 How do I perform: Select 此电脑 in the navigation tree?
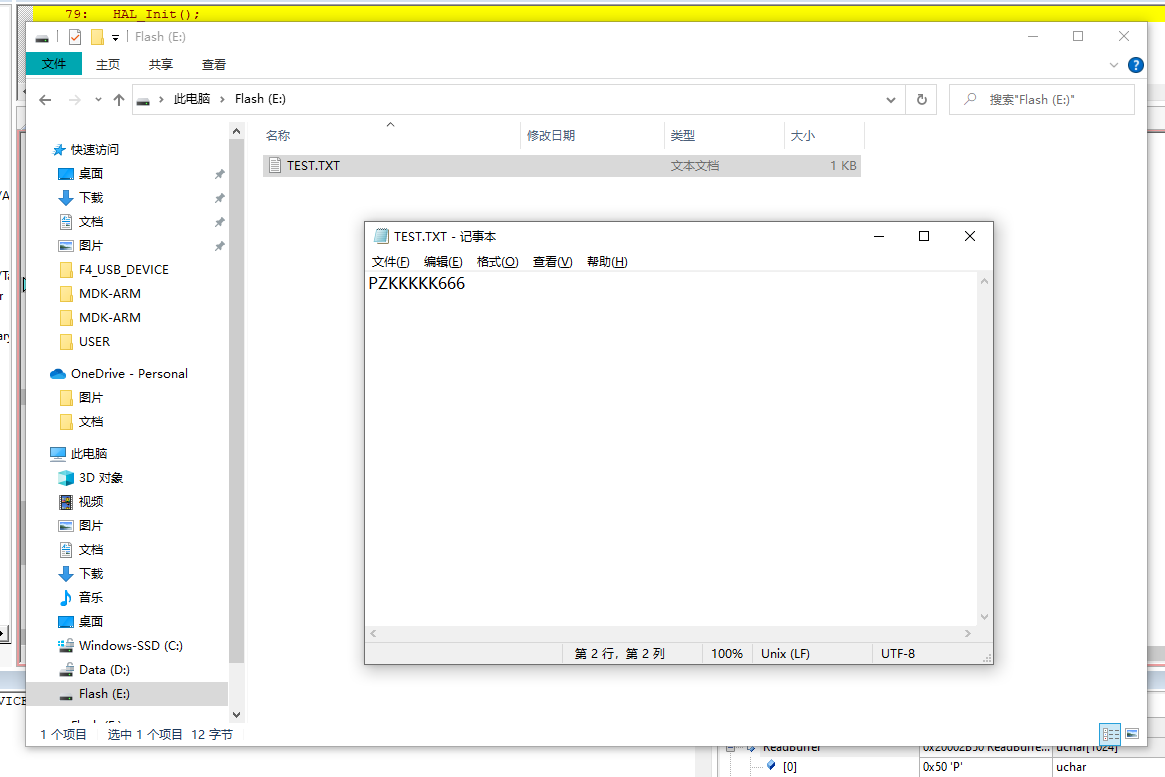click(88, 453)
